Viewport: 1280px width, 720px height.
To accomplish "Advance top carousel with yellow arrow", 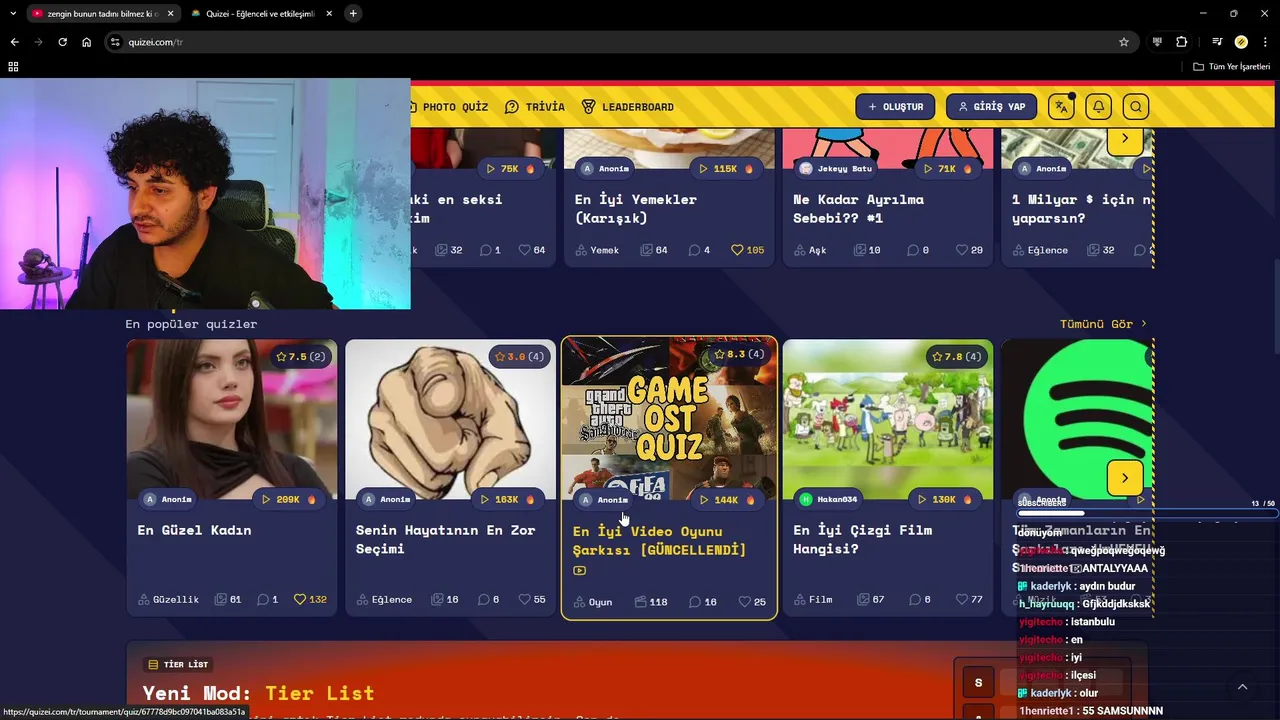I will click(1125, 139).
